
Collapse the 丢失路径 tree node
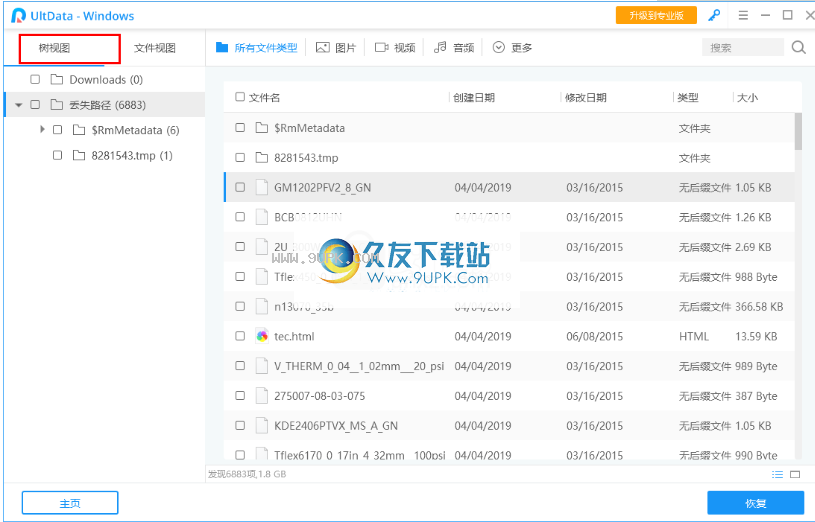(19, 105)
